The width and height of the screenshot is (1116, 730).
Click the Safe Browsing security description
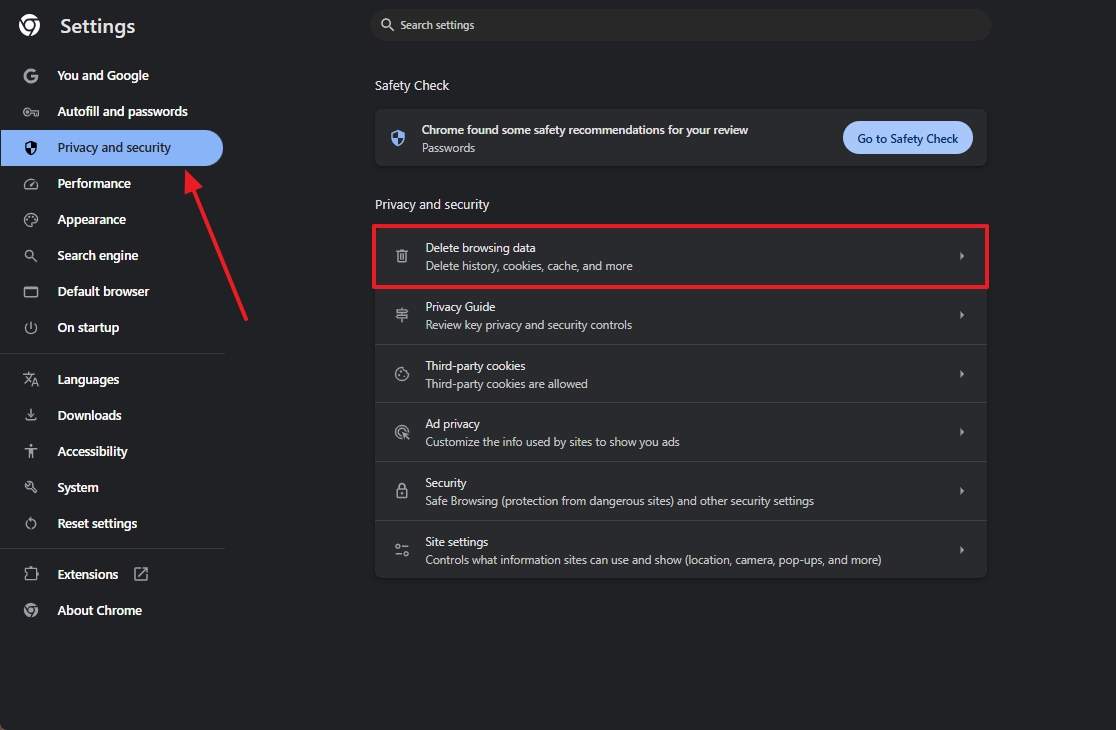pyautogui.click(x=619, y=501)
